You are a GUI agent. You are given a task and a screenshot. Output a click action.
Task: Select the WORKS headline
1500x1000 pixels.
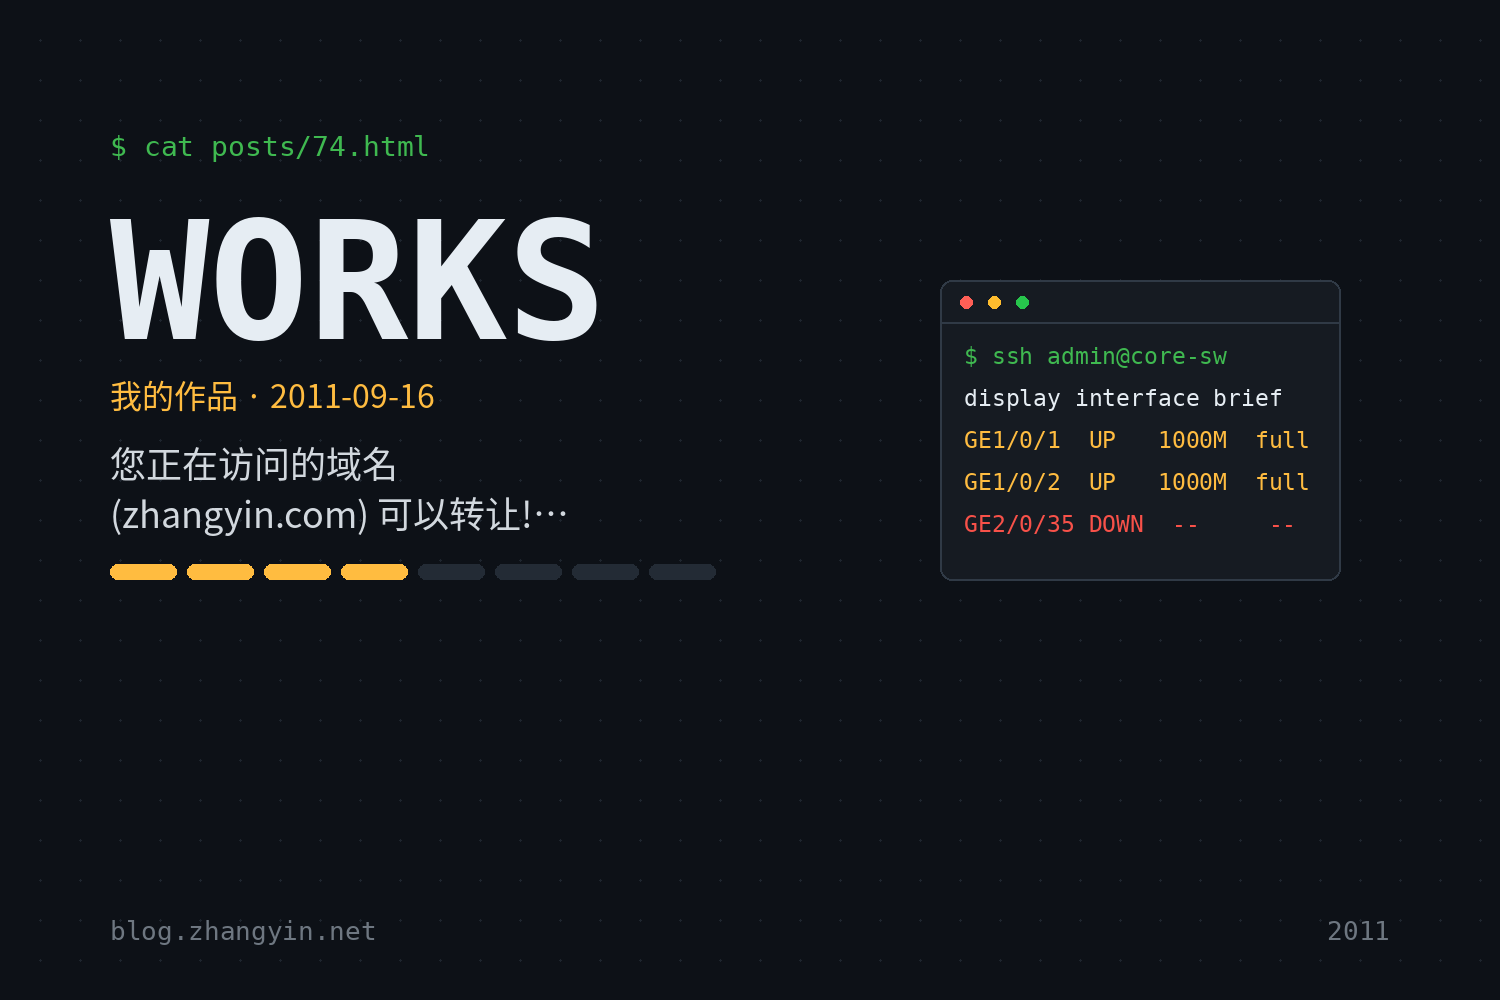[355, 280]
